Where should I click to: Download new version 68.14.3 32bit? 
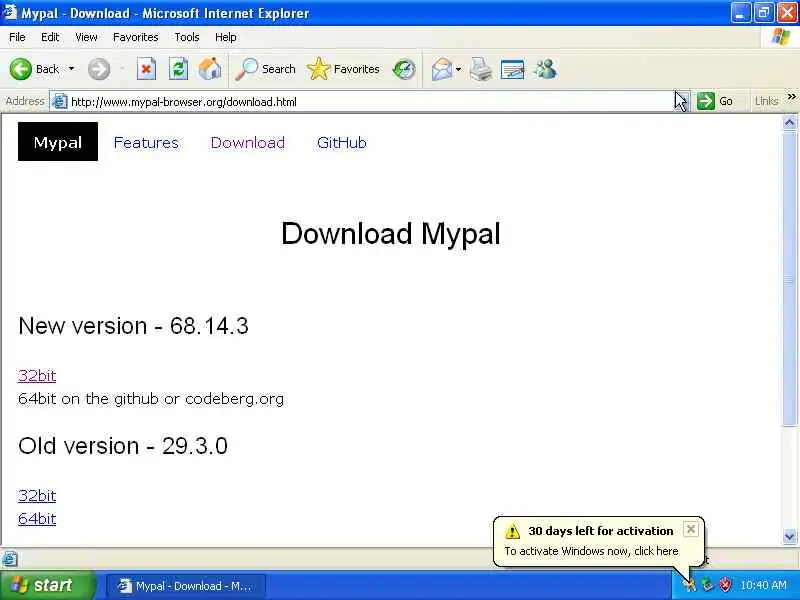(x=37, y=376)
